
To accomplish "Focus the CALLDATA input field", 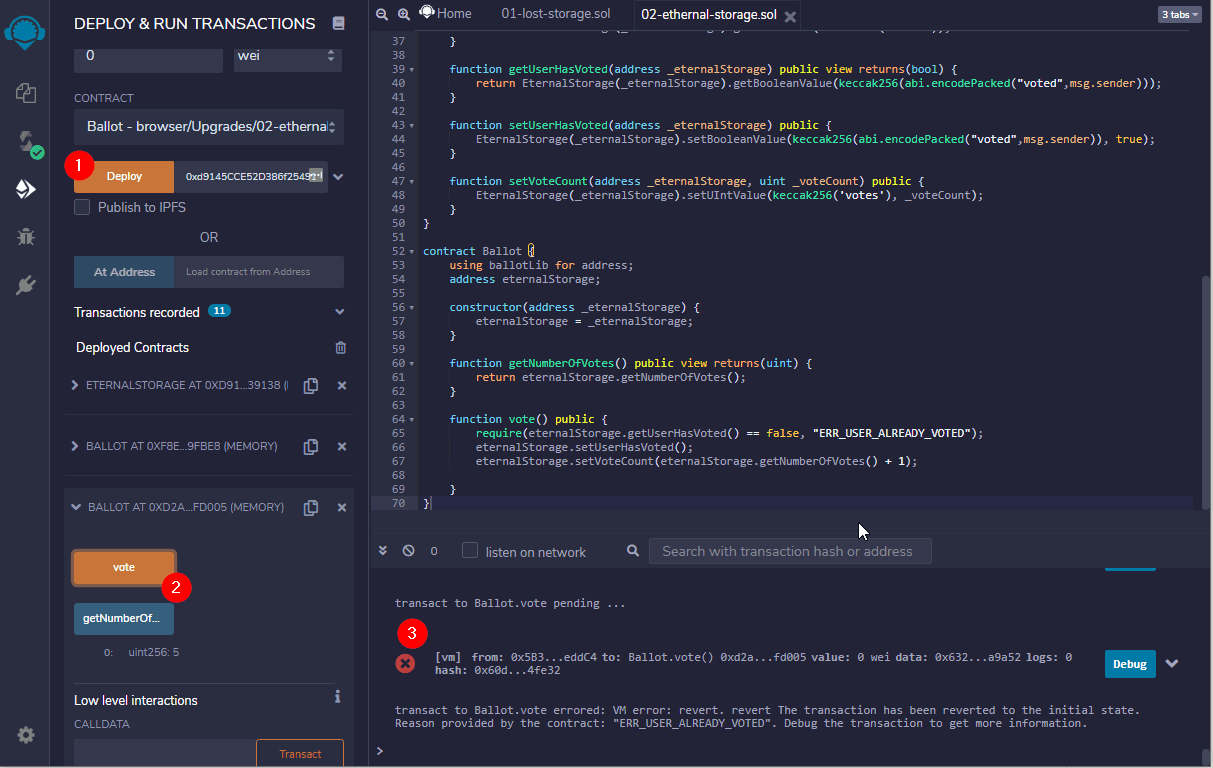I will pos(165,753).
